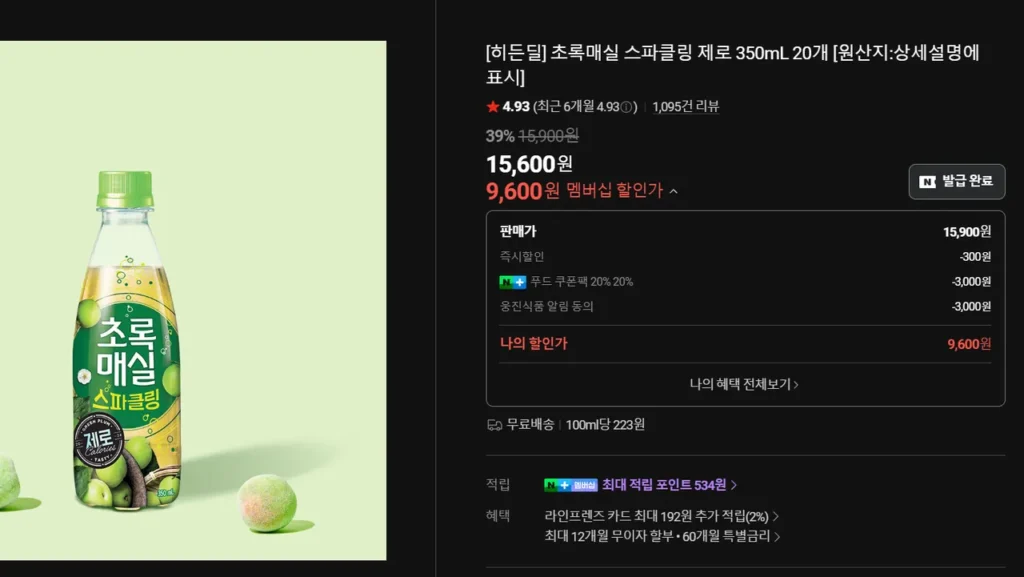
Task: Click the info icon beside 6-month rating
Action: click(626, 107)
